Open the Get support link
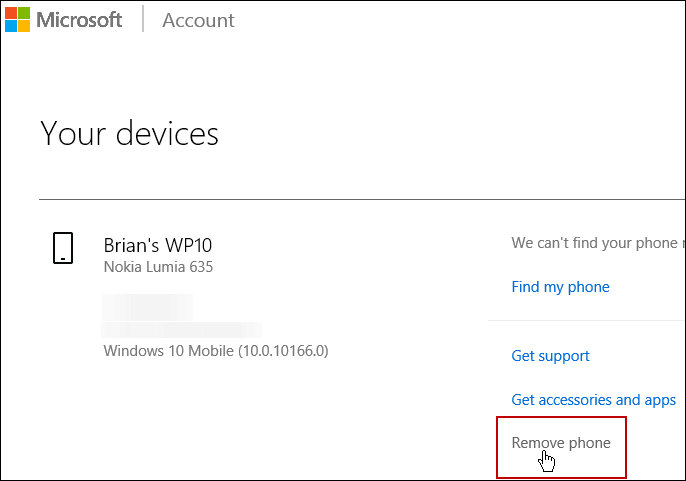This screenshot has width=686, height=481. coord(550,356)
